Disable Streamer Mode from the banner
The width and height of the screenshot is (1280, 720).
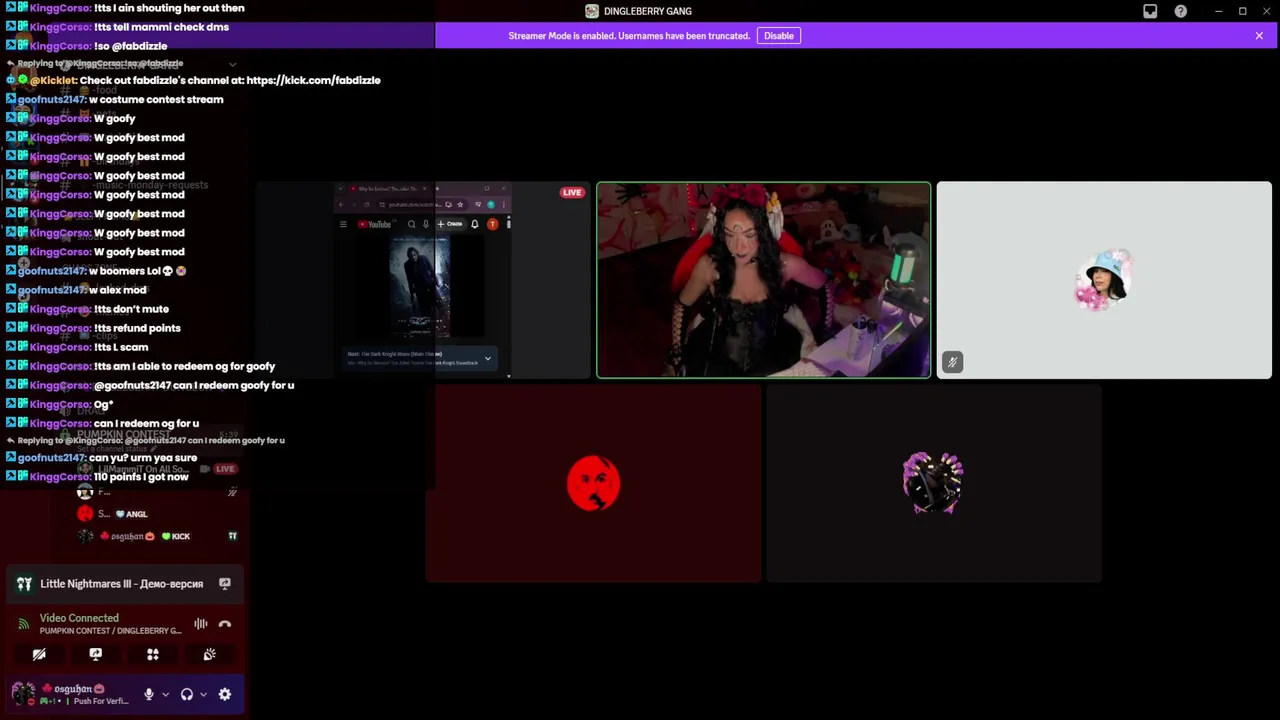(x=779, y=36)
